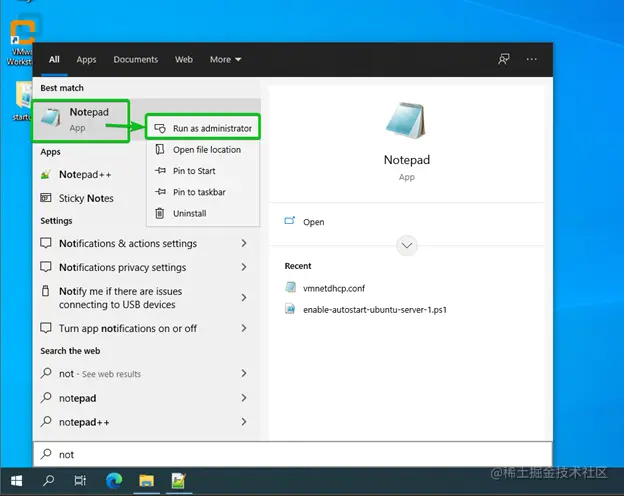Click the Sticky Notes icon
The image size is (624, 496).
click(46, 198)
